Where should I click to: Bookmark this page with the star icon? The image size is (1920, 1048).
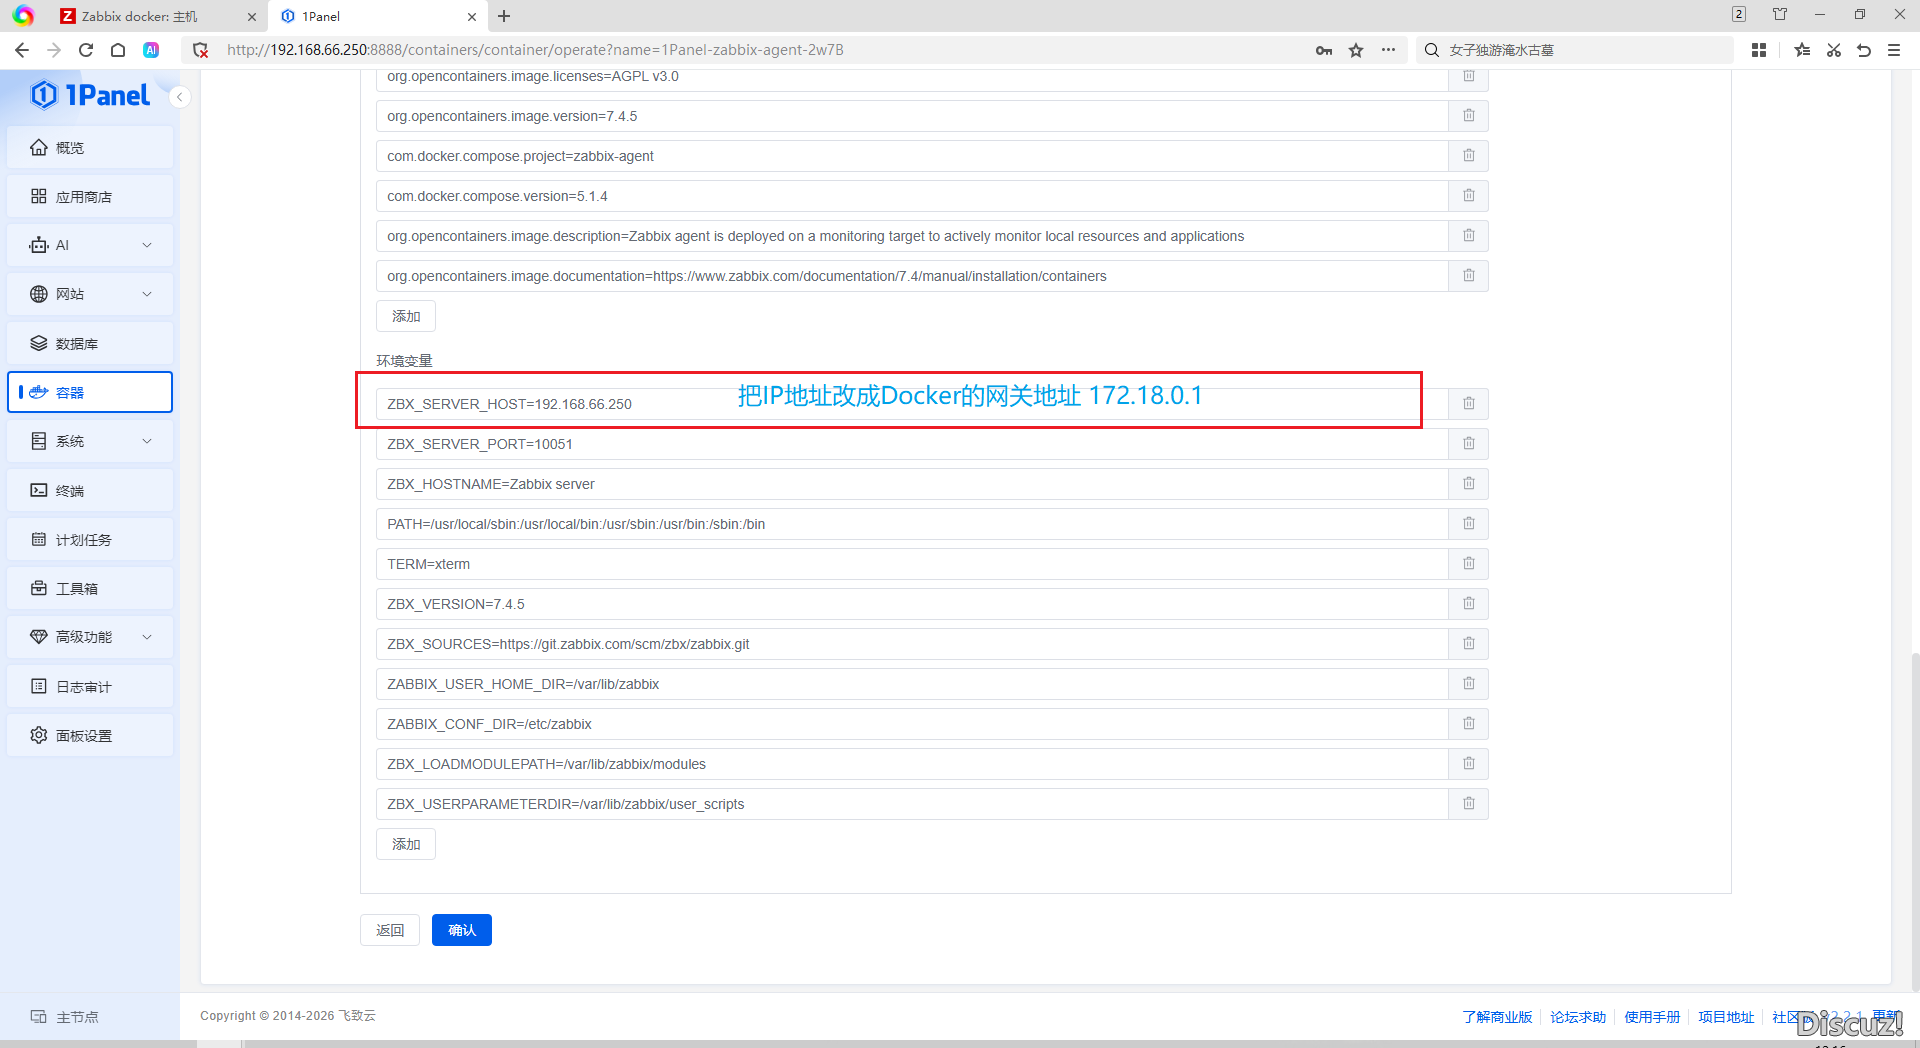(x=1356, y=50)
